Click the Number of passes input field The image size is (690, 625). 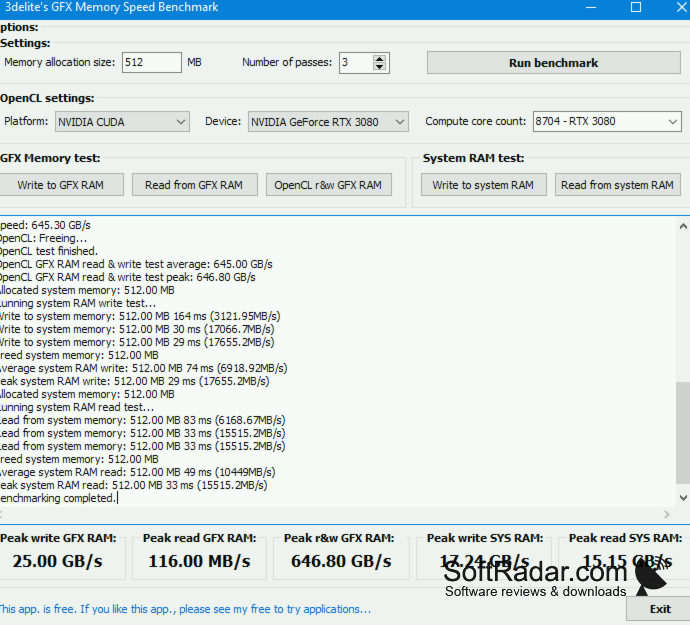click(x=356, y=62)
